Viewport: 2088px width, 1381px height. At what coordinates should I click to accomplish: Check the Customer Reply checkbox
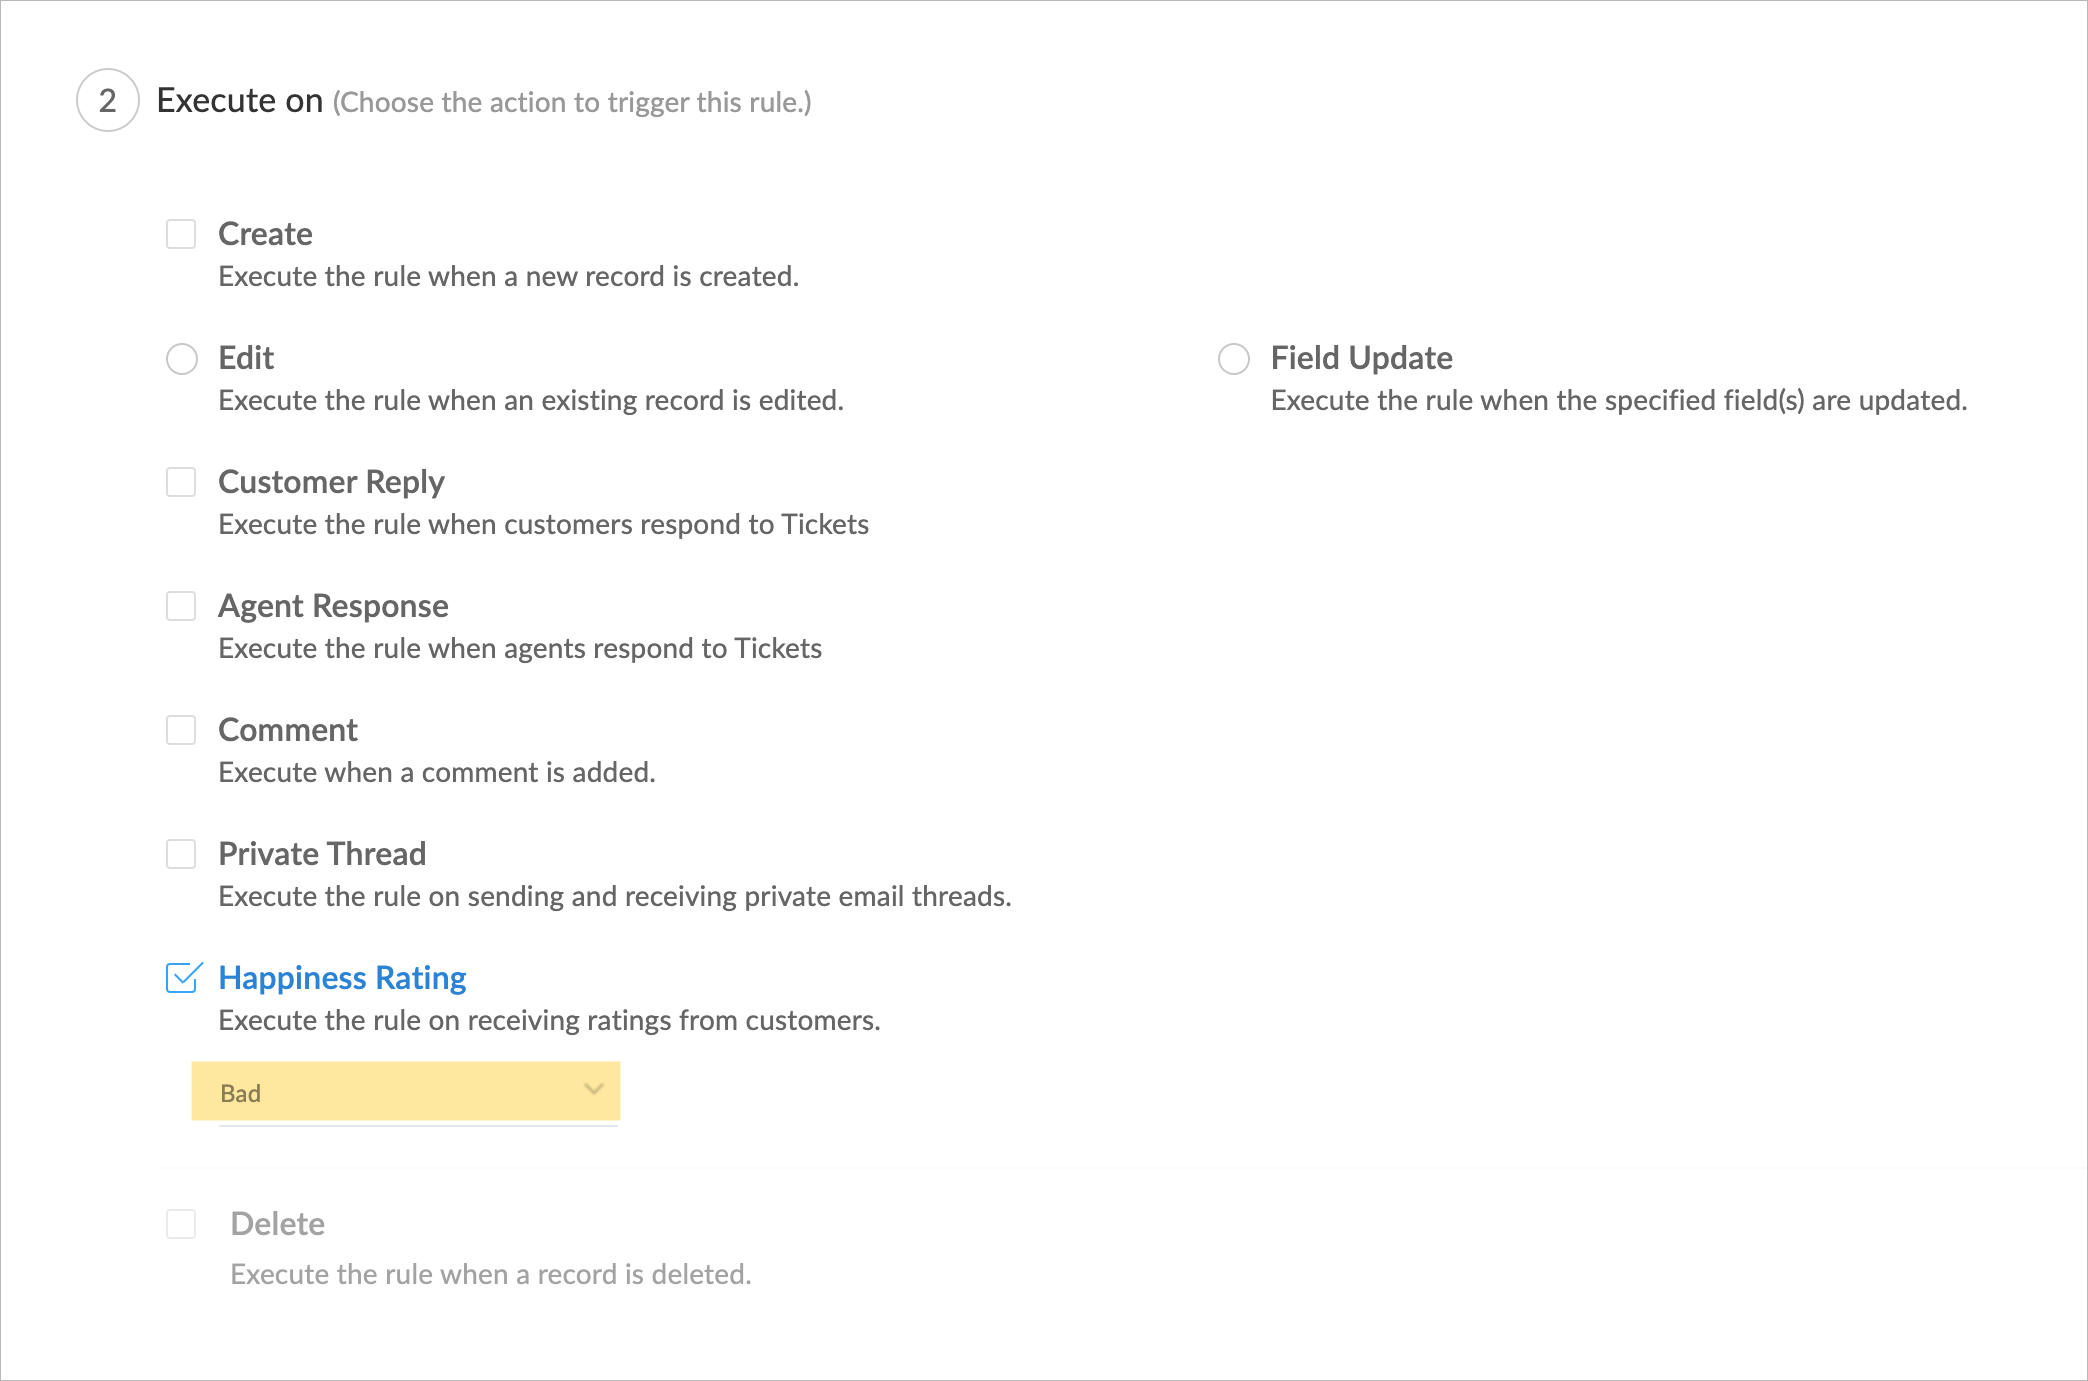click(x=181, y=482)
